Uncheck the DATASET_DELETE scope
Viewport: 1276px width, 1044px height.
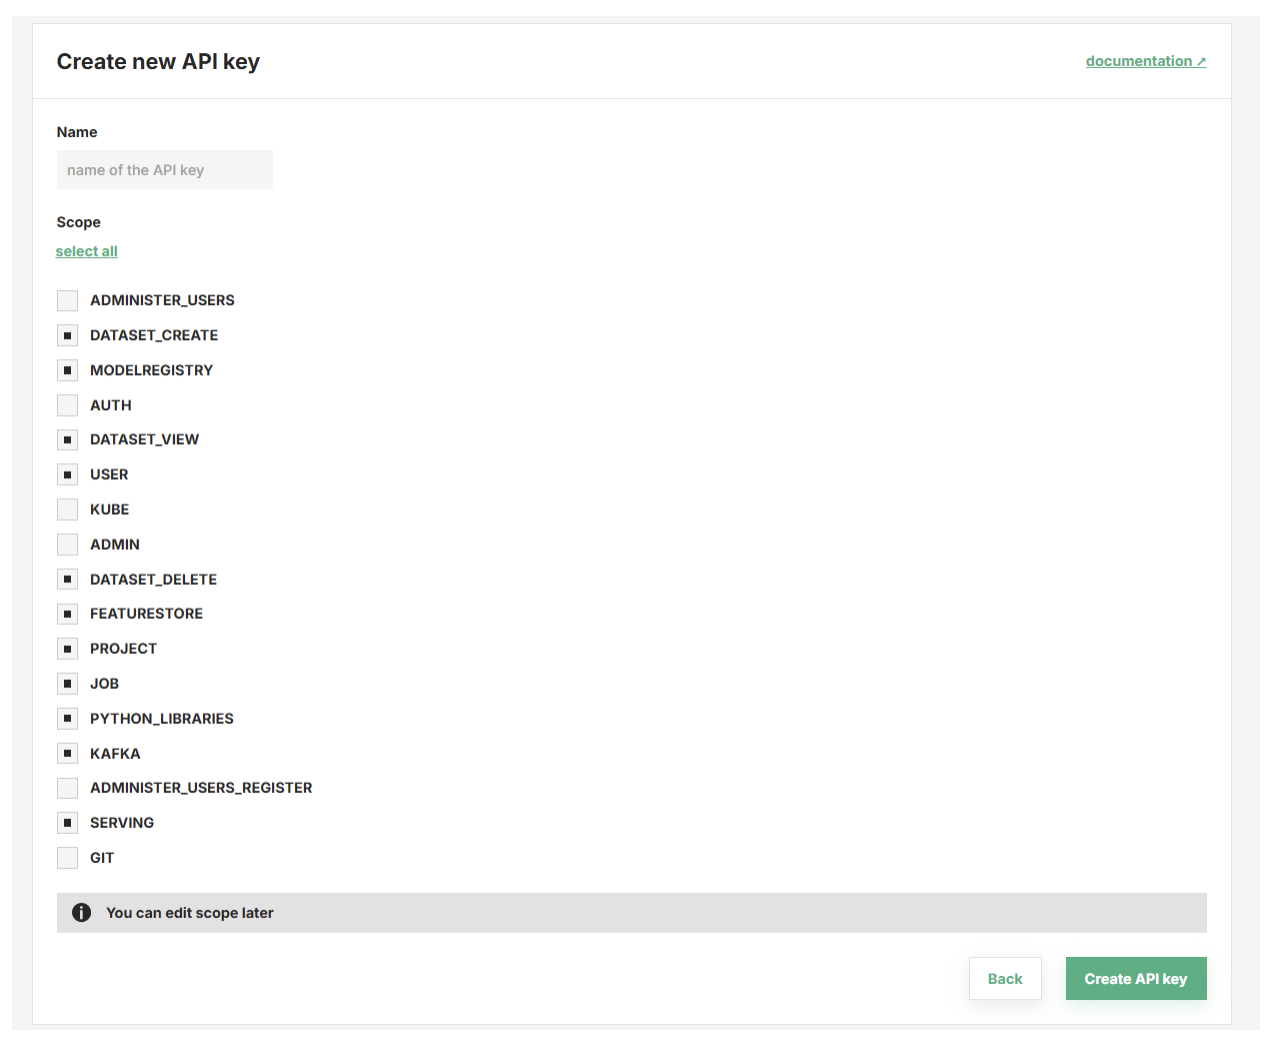click(68, 579)
